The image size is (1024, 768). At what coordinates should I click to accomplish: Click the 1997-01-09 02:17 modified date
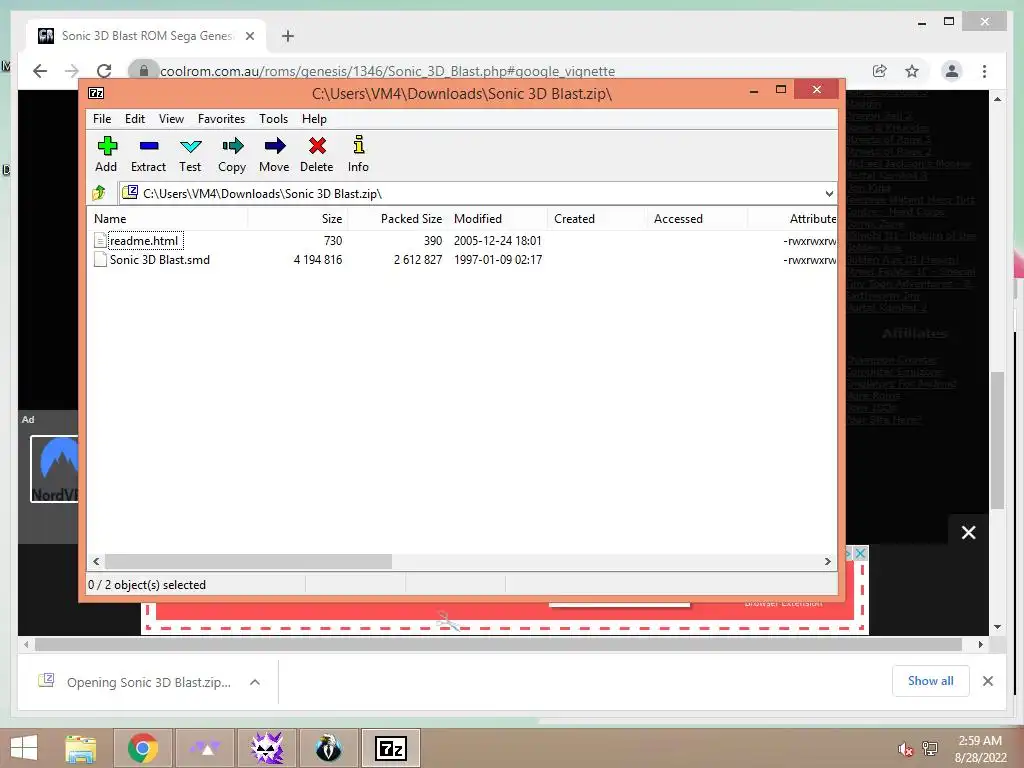(x=498, y=259)
